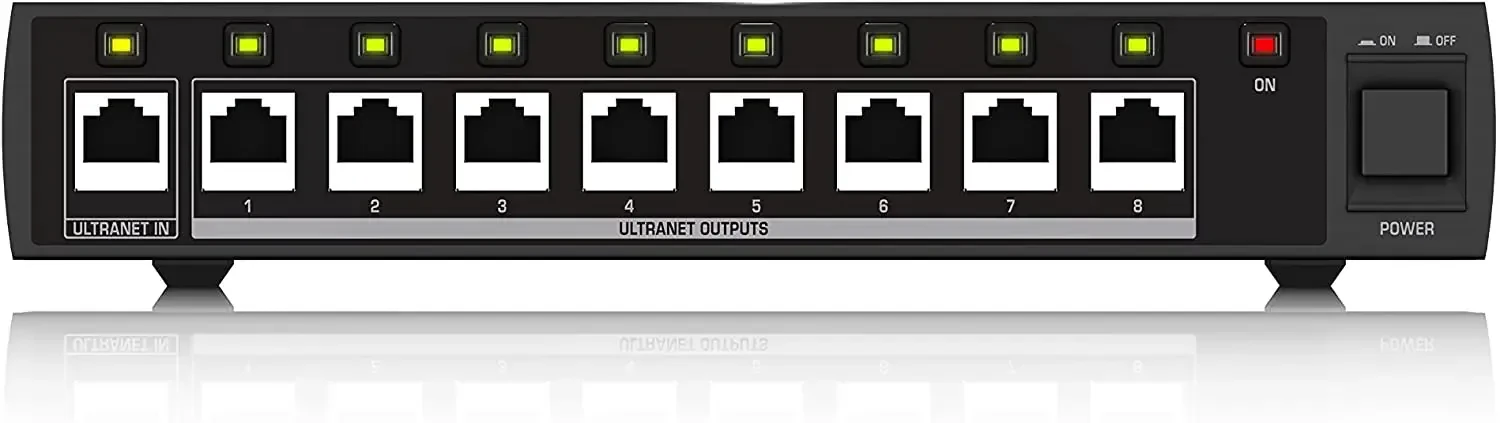Click the green LED above port 8
The width and height of the screenshot is (1500, 423).
pyautogui.click(x=1136, y=45)
